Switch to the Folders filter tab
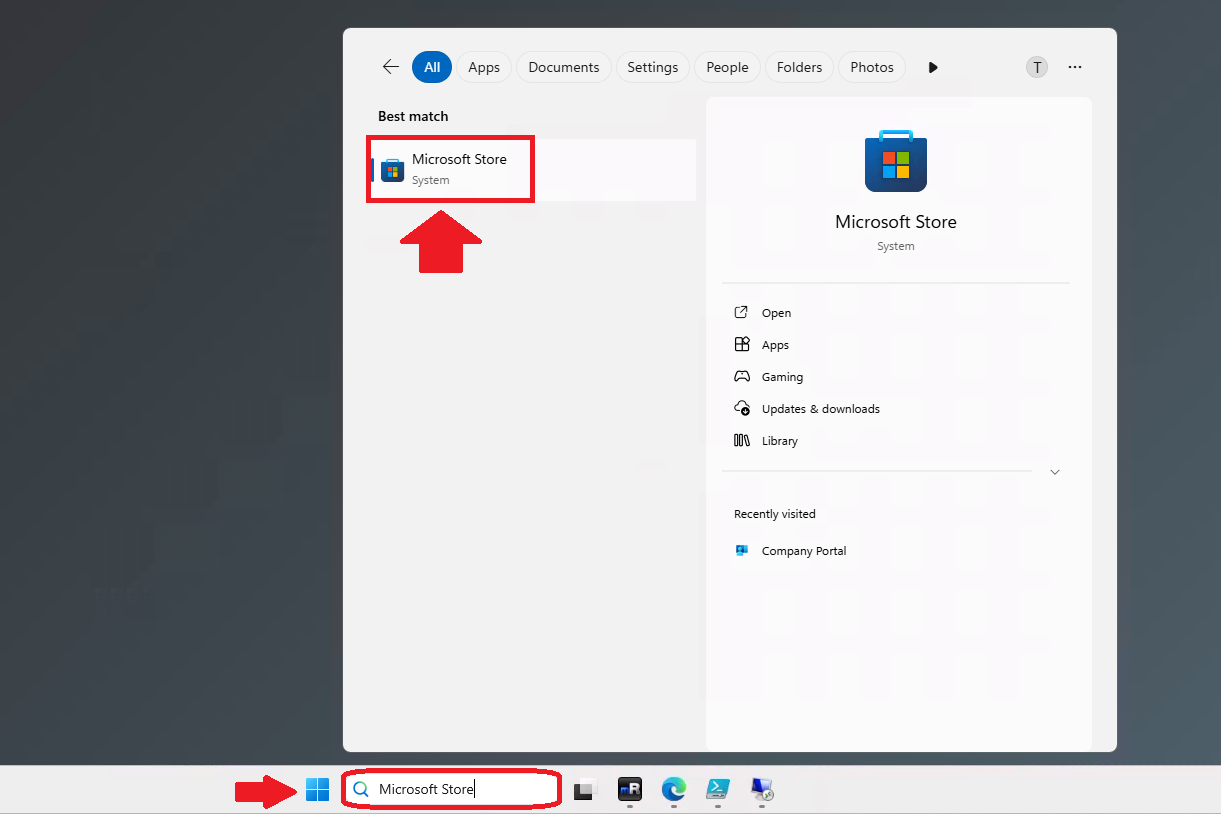The height and width of the screenshot is (814, 1221). (799, 67)
